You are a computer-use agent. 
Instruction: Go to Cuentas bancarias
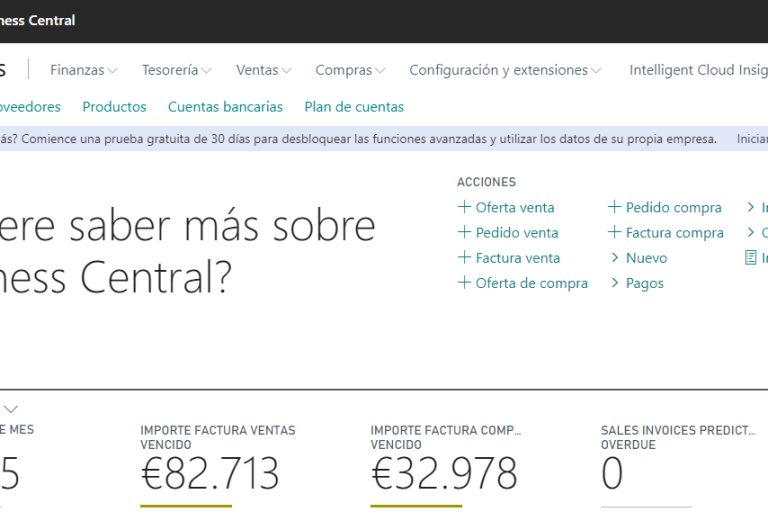[225, 107]
